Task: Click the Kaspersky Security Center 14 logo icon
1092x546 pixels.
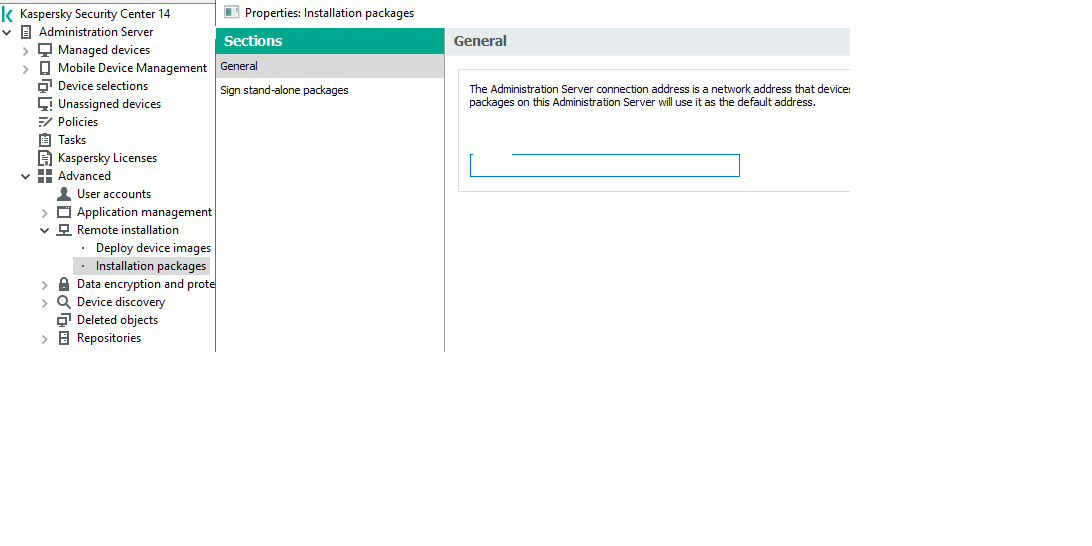Action: click(8, 14)
